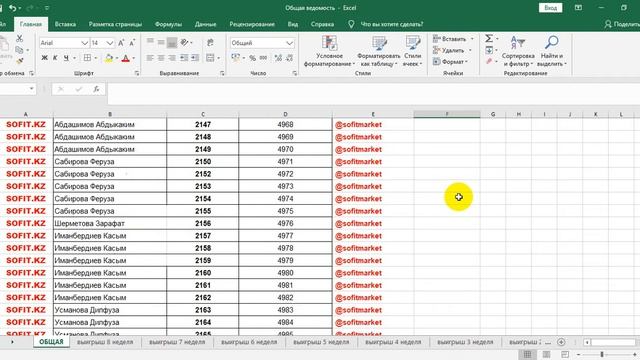Screen dimensions: 640x360
Task: Open the Общий number format dropdown
Action: 289,43
